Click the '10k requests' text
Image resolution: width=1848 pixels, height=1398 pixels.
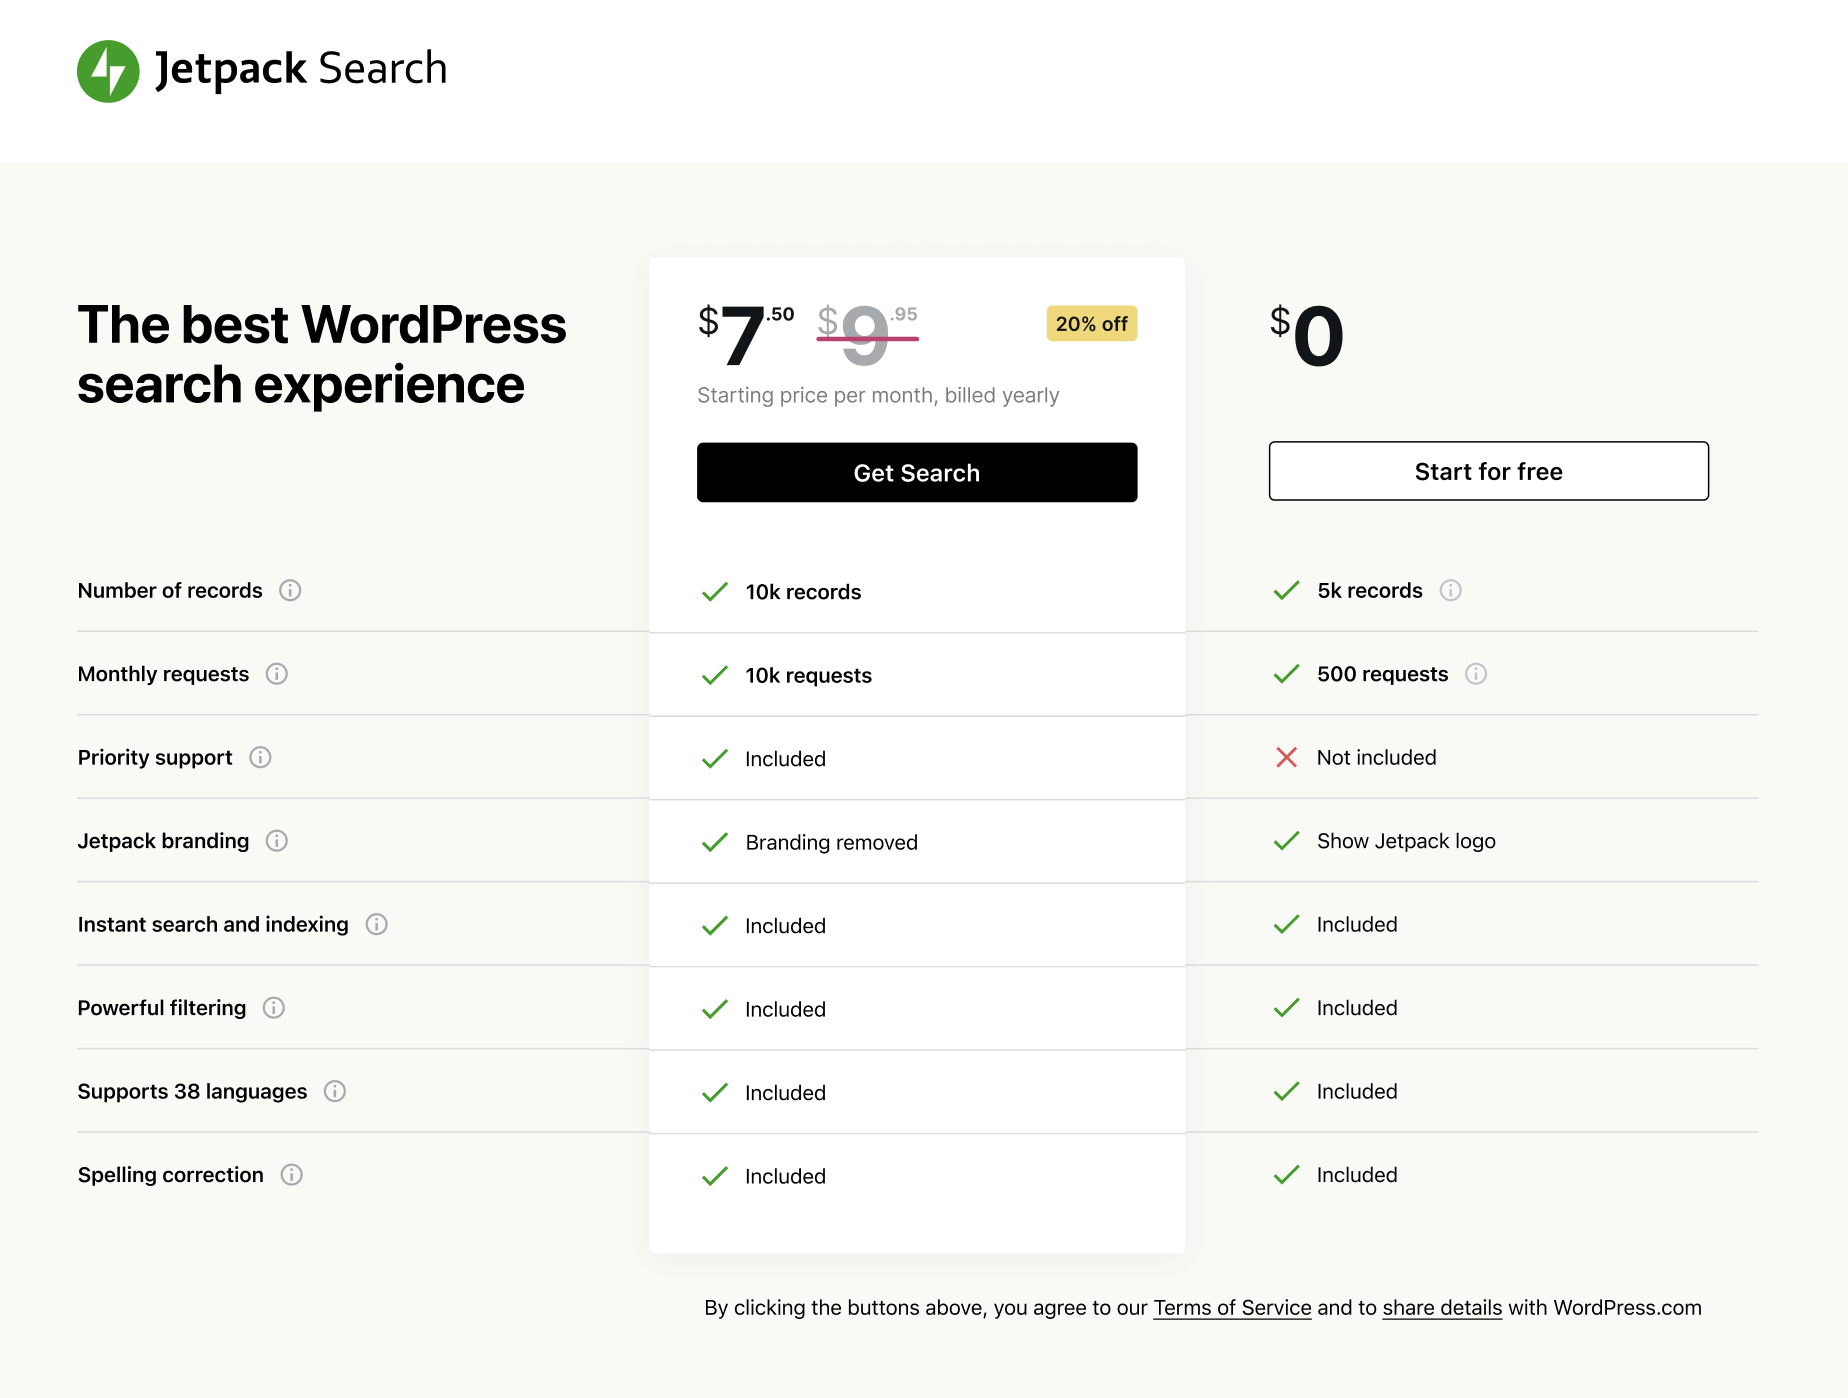tap(808, 676)
